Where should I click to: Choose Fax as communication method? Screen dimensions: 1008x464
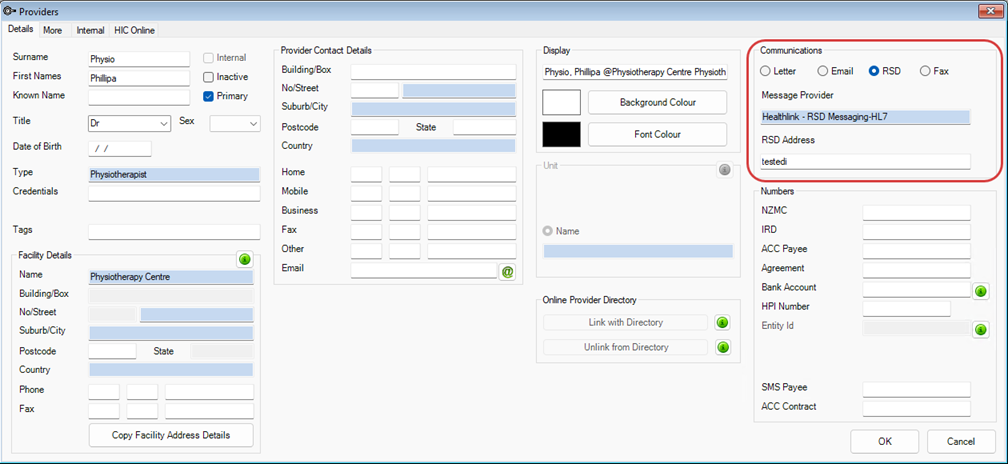coord(925,71)
